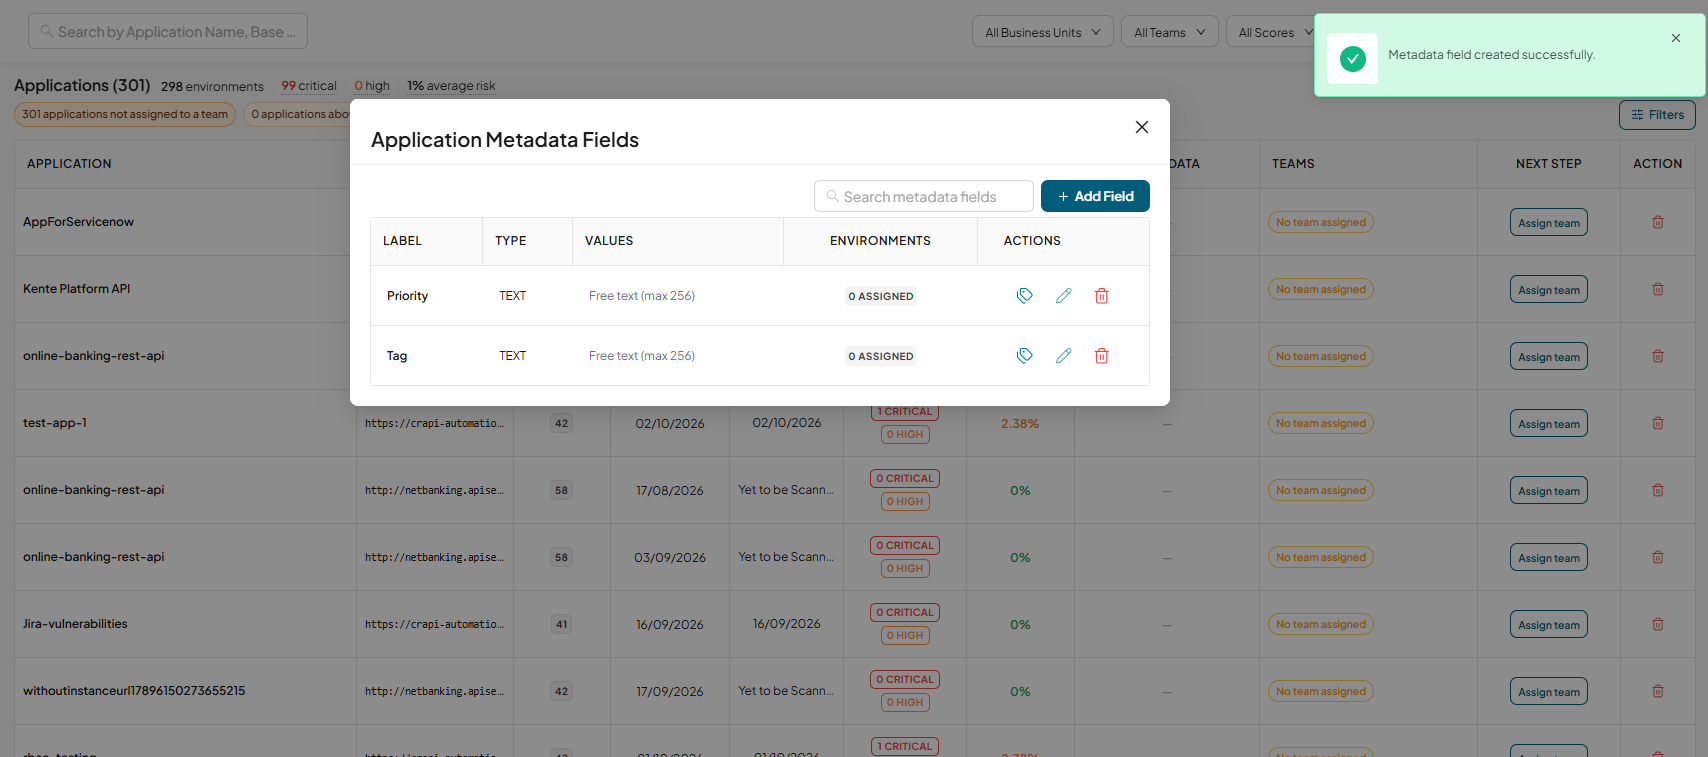Dismiss the success notification toast
Screen dimensions: 1708x757
click(x=1676, y=38)
